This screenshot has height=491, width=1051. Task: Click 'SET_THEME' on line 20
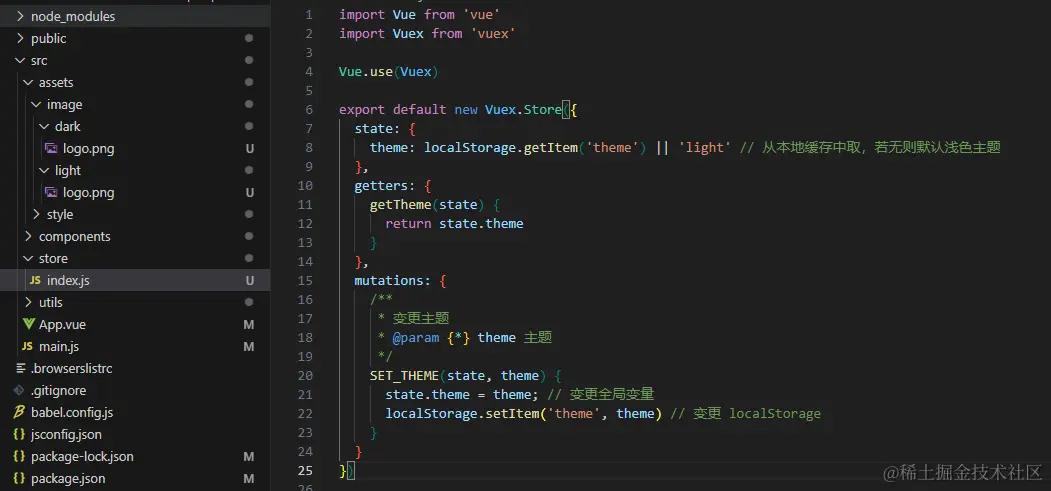point(404,376)
